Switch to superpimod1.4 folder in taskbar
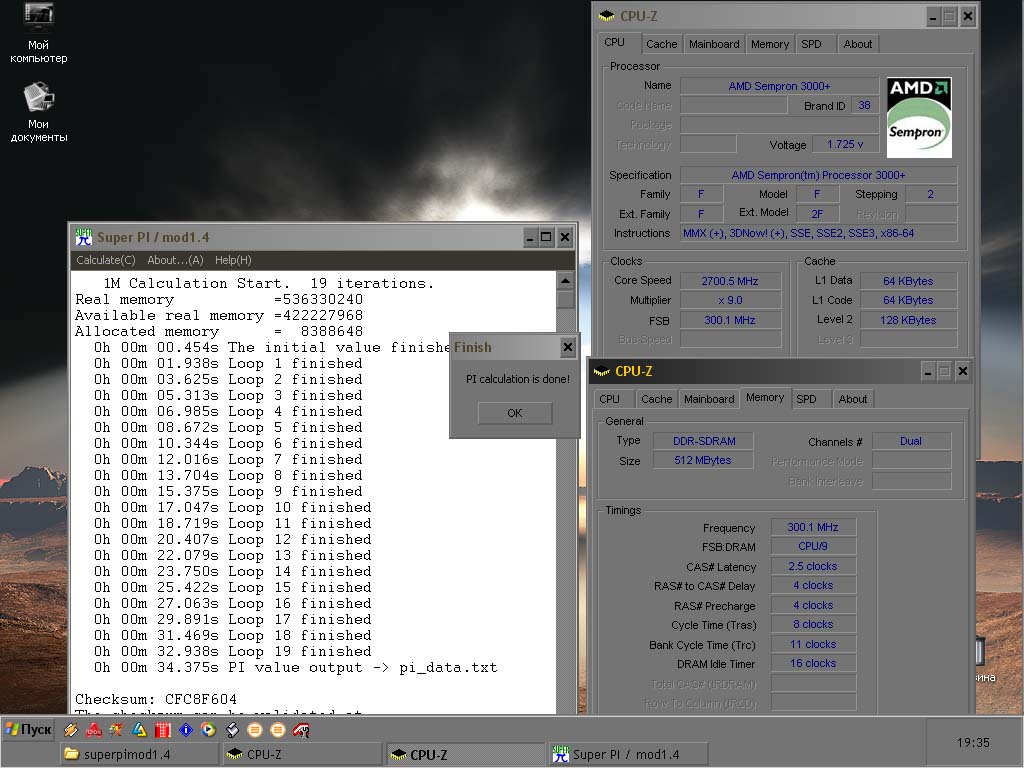 140,754
